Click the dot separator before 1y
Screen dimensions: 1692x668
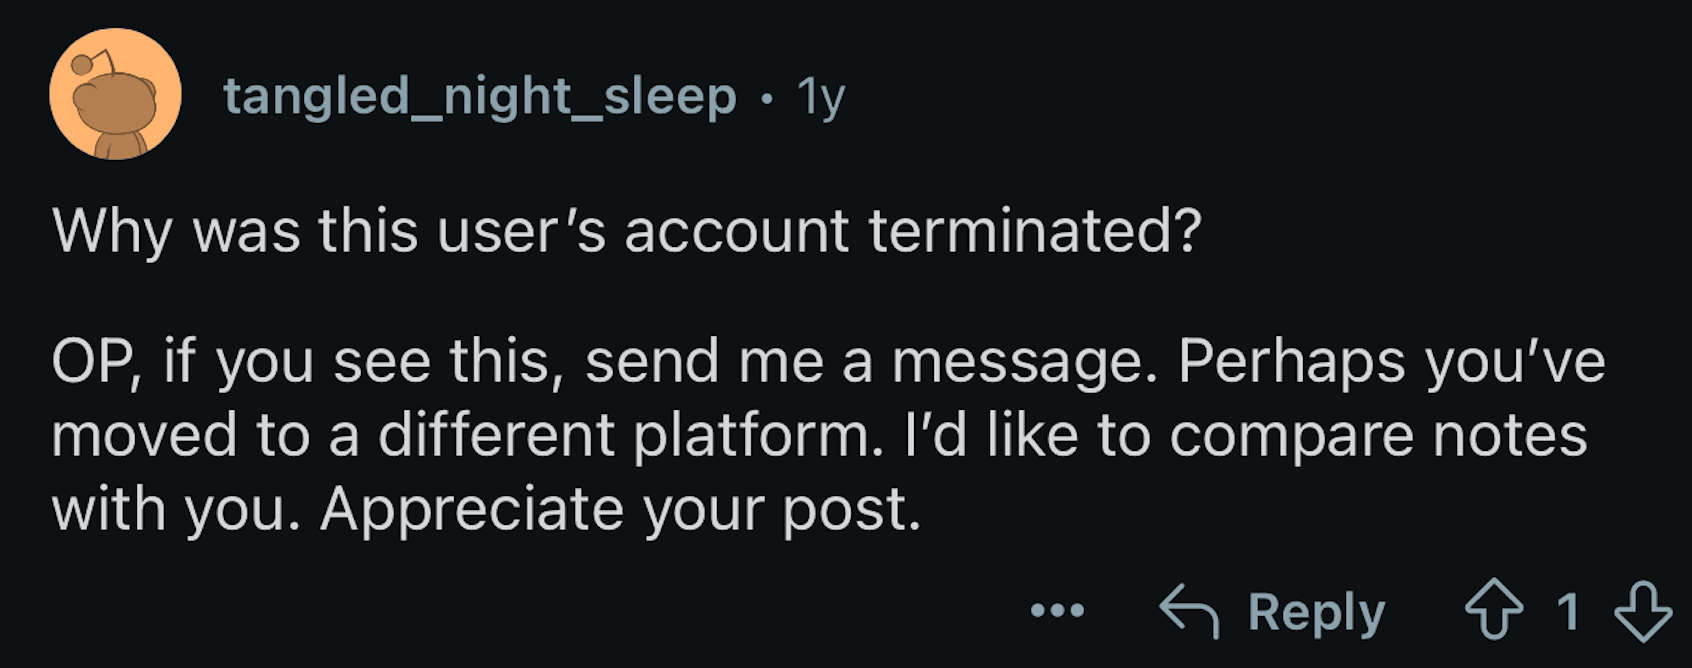point(767,99)
